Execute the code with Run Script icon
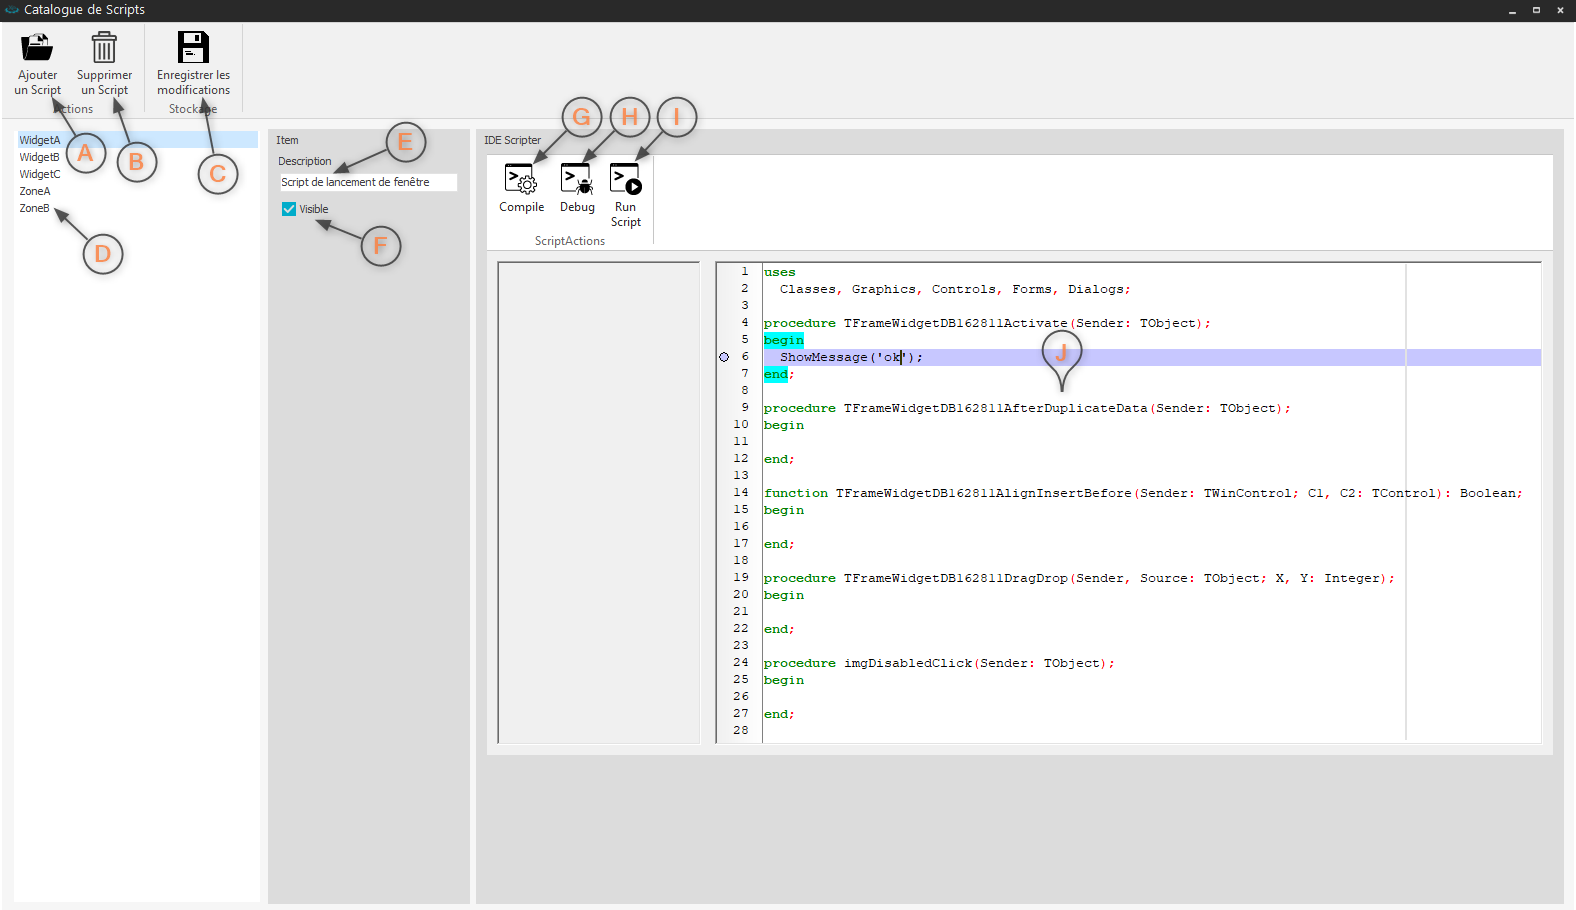This screenshot has height=910, width=1576. [x=626, y=180]
